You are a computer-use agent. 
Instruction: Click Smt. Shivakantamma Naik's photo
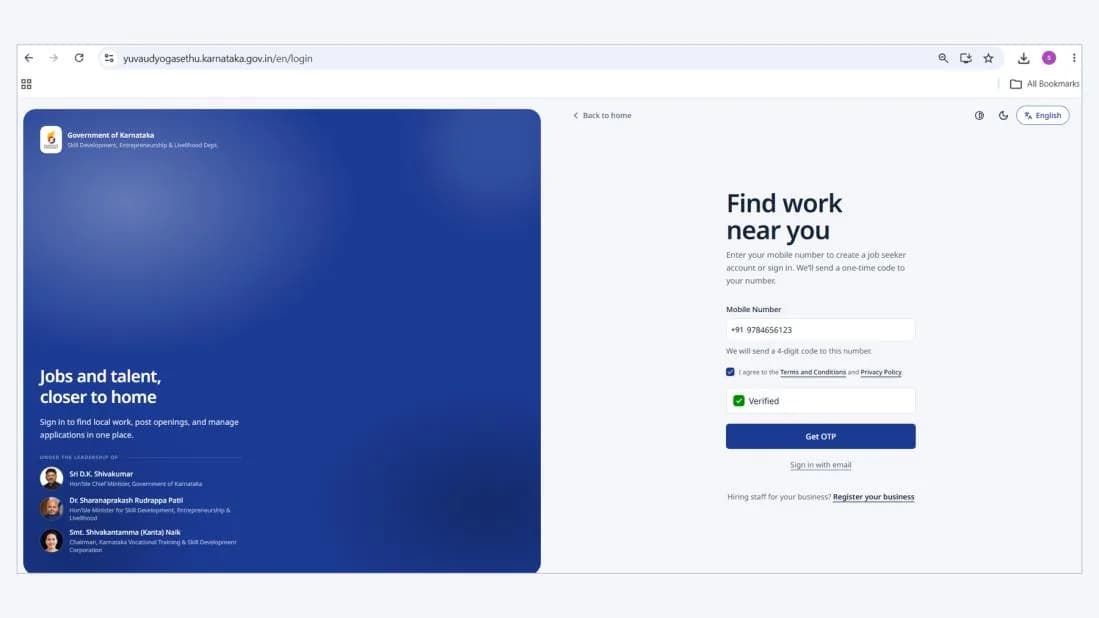51,540
